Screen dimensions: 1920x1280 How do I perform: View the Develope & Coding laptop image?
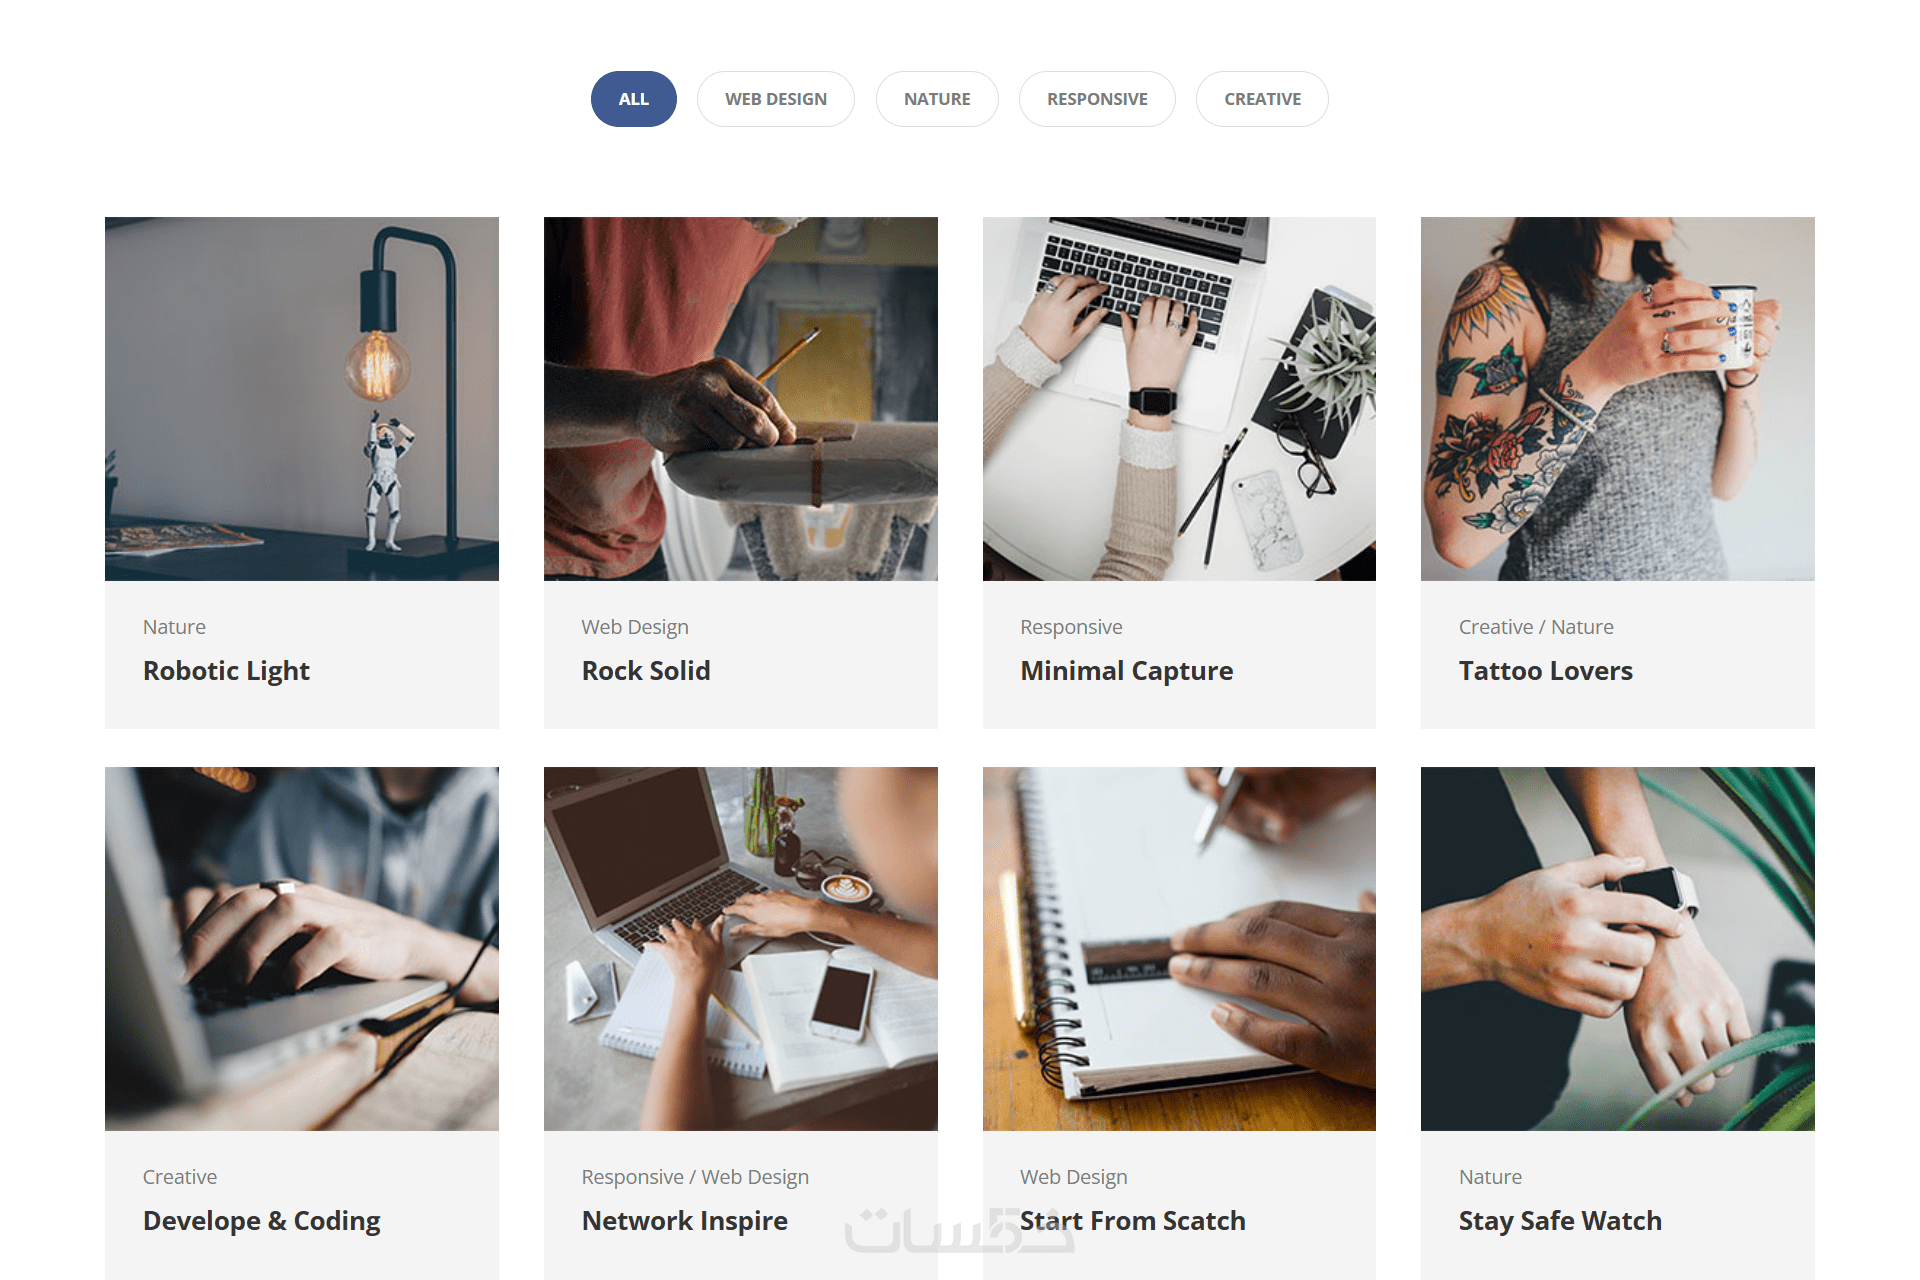click(302, 949)
